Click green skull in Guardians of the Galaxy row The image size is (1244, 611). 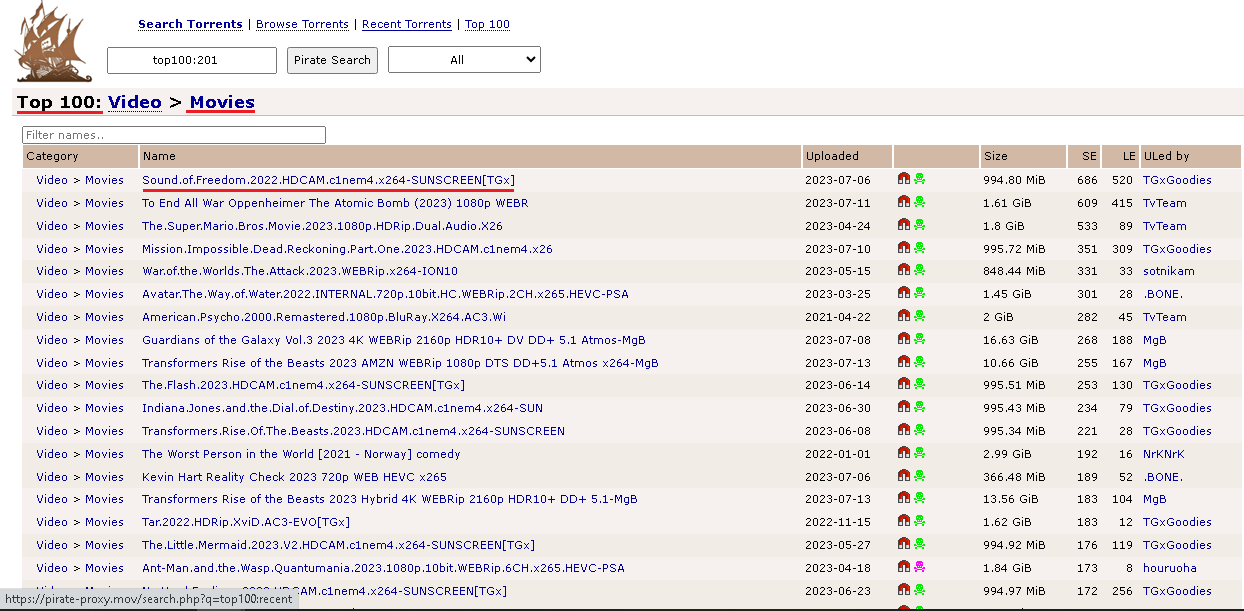(919, 339)
